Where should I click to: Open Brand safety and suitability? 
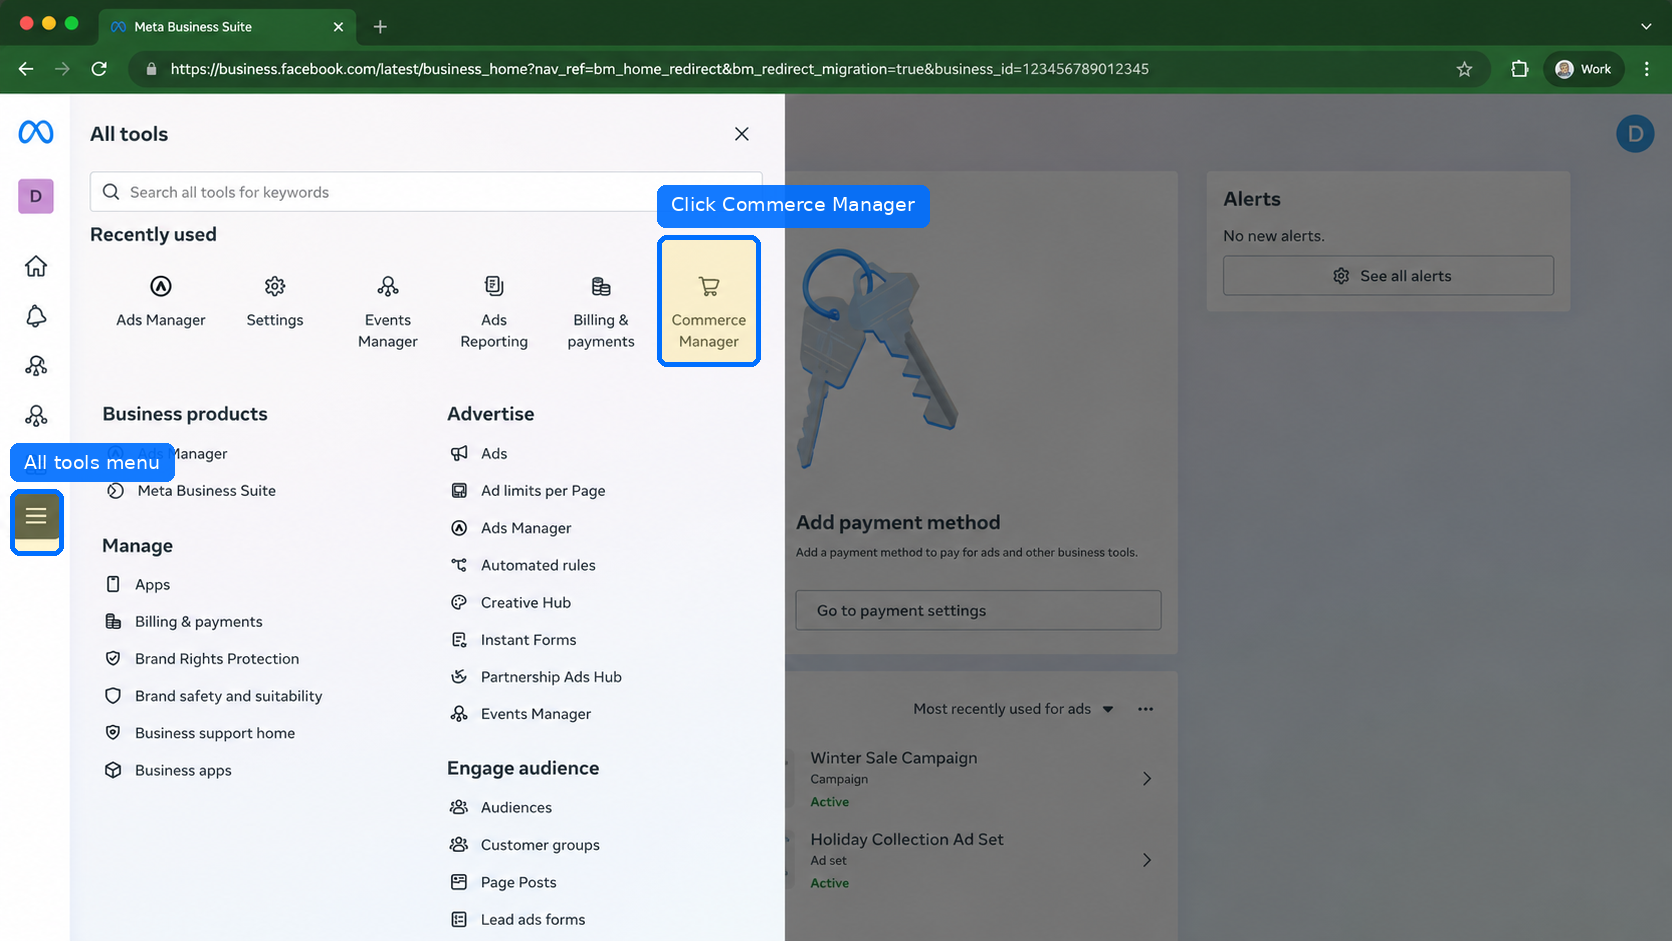click(214, 696)
